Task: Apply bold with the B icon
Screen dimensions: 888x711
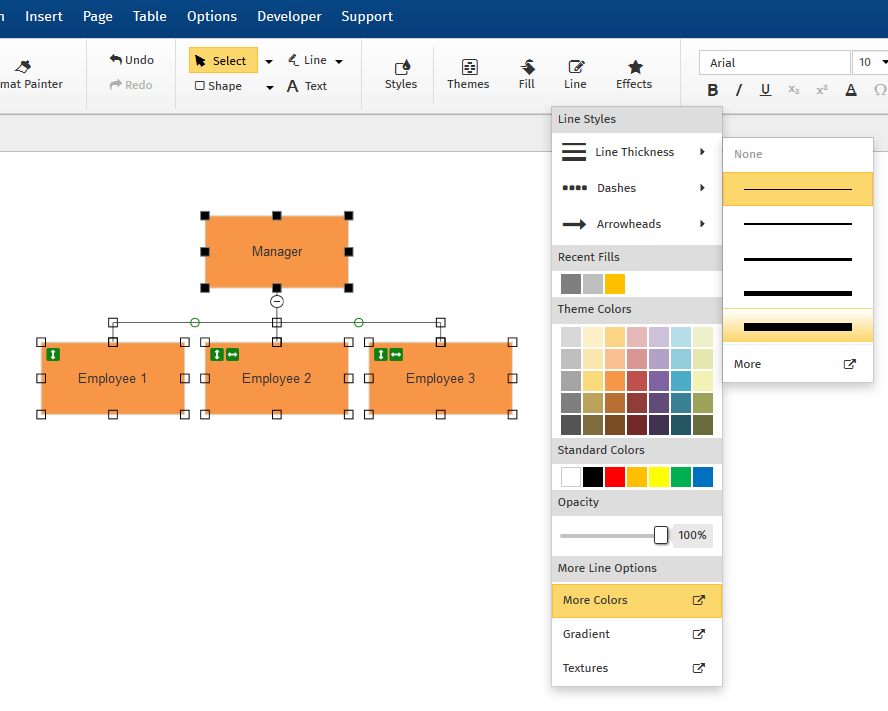Action: pyautogui.click(x=713, y=90)
